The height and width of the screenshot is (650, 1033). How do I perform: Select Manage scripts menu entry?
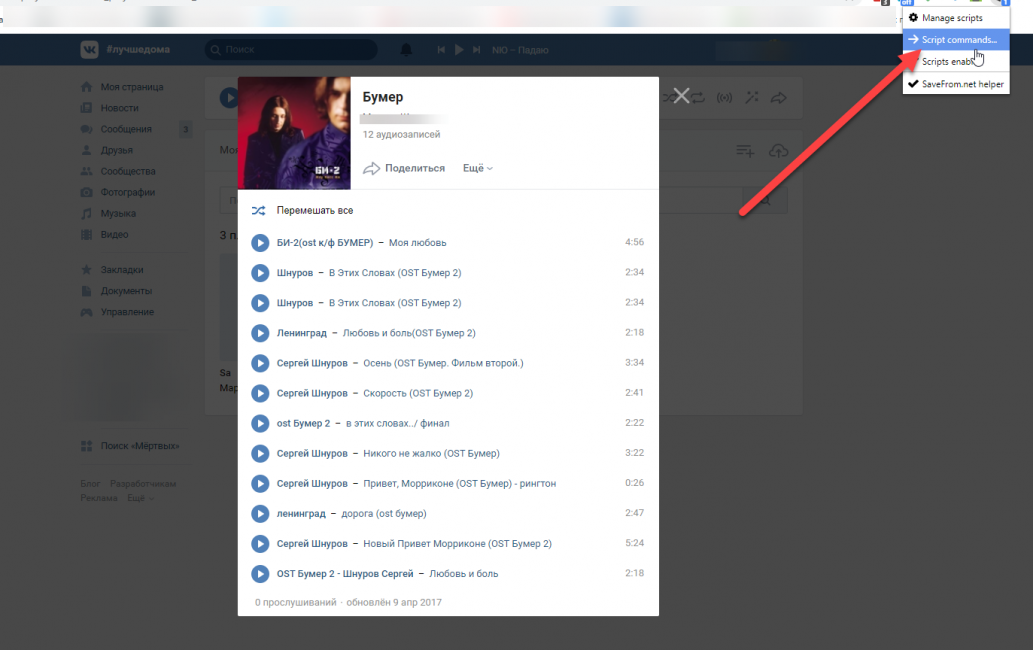(x=951, y=18)
